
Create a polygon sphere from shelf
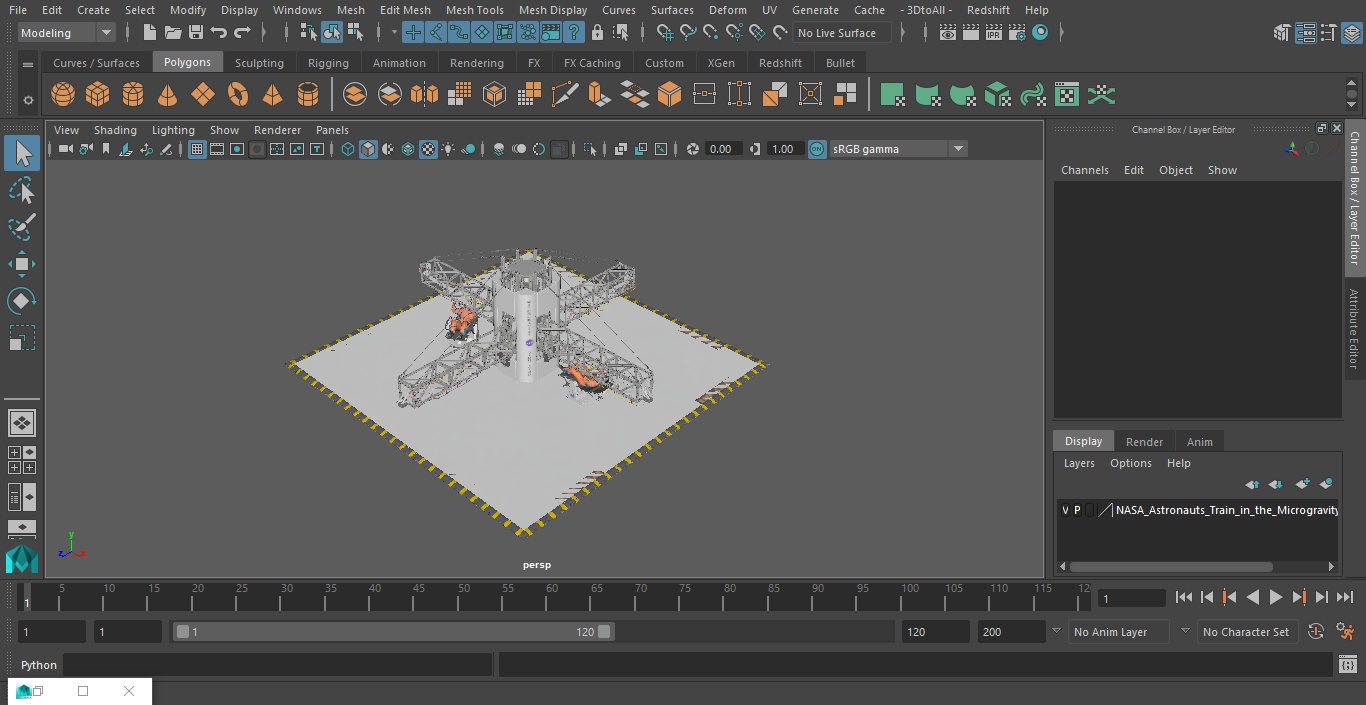(63, 95)
